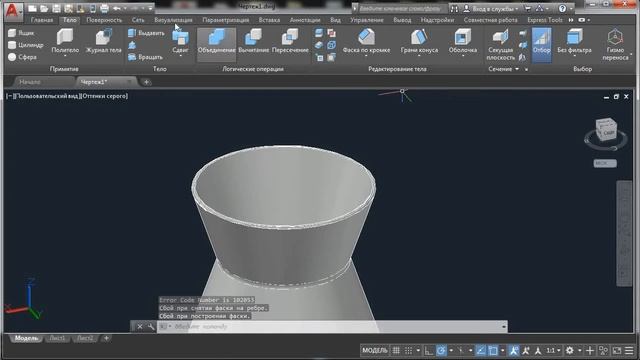The width and height of the screenshot is (640, 360).
Task: Open a new drawing tab with plus
Action: point(146,82)
